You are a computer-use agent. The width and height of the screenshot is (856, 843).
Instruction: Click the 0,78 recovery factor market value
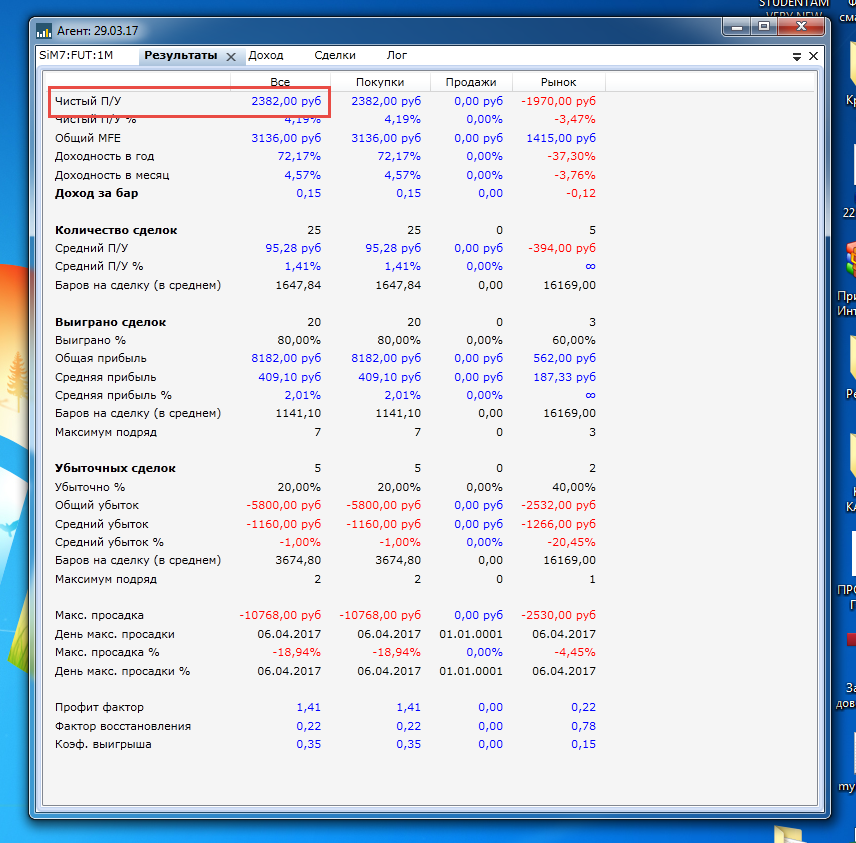tap(584, 726)
